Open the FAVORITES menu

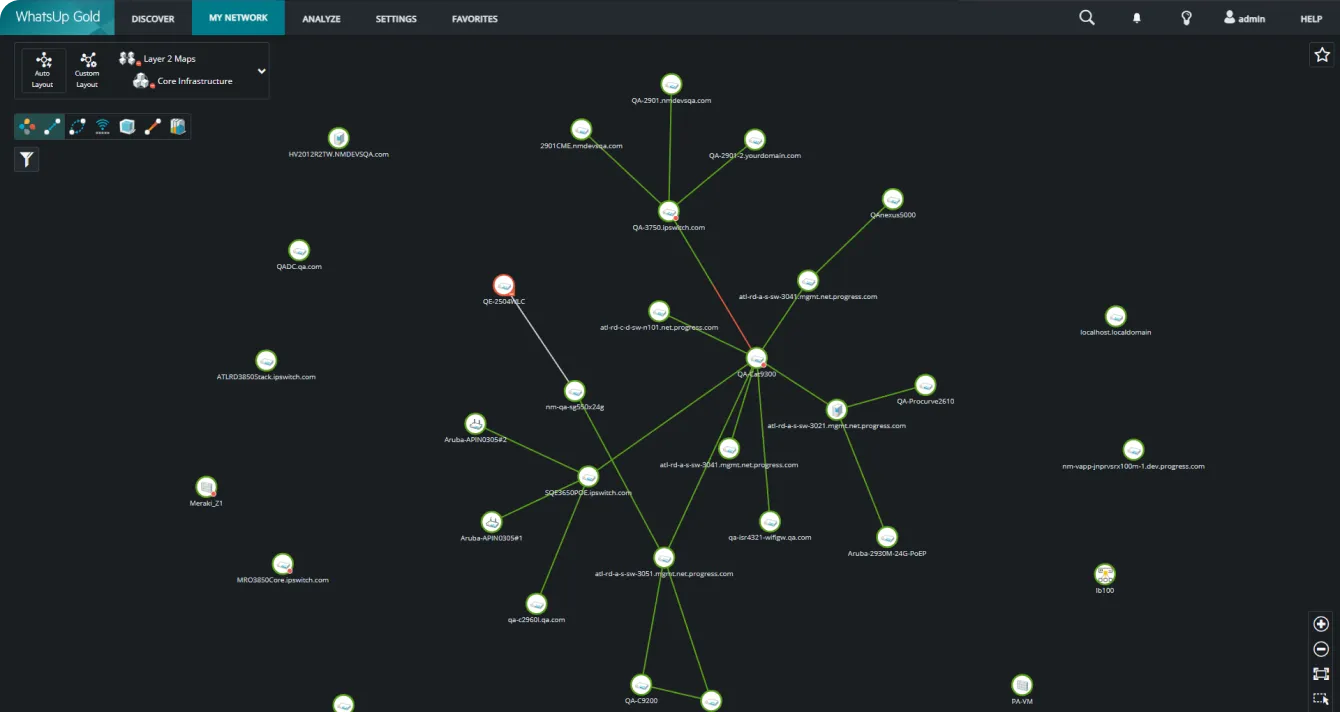click(475, 18)
